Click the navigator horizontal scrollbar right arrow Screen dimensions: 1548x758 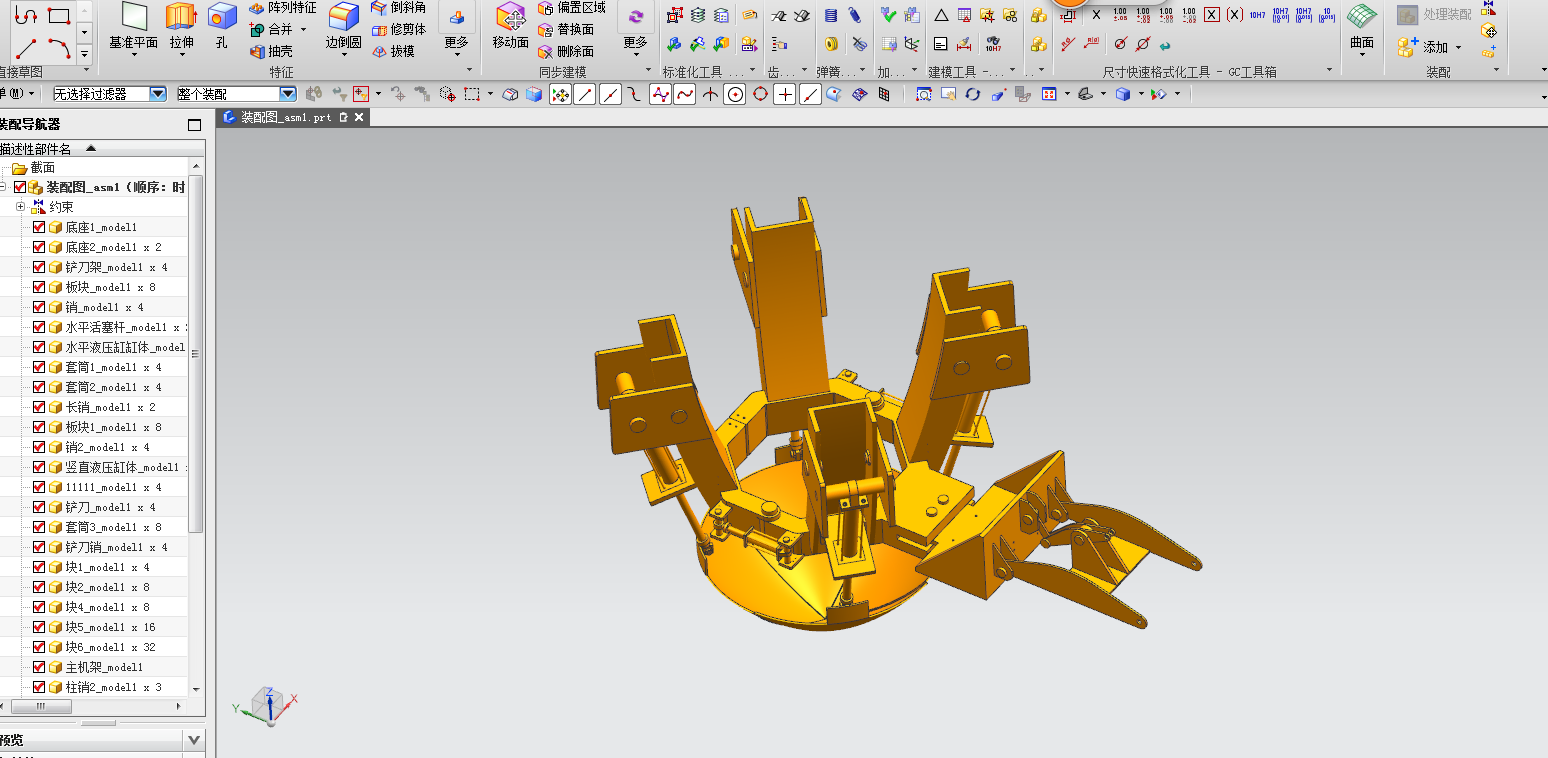179,706
